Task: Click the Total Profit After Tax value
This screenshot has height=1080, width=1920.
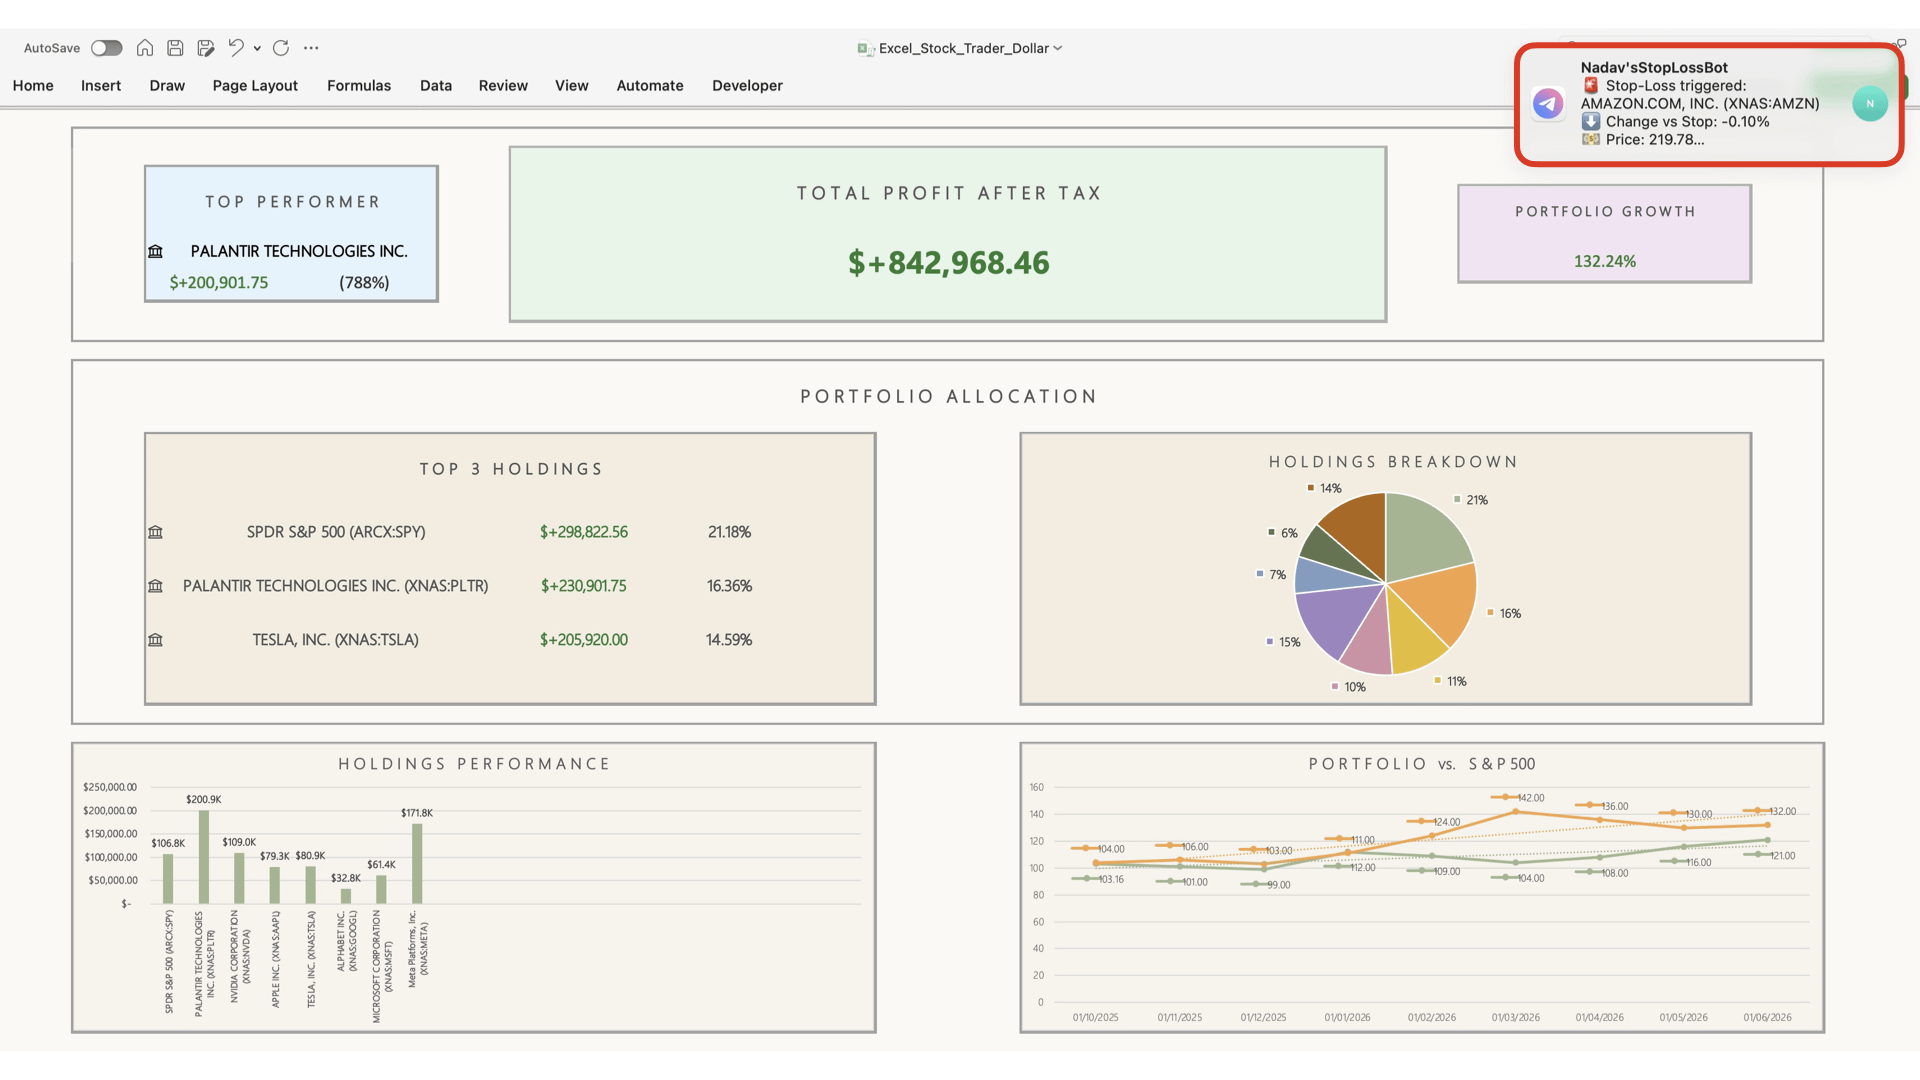Action: pos(948,263)
